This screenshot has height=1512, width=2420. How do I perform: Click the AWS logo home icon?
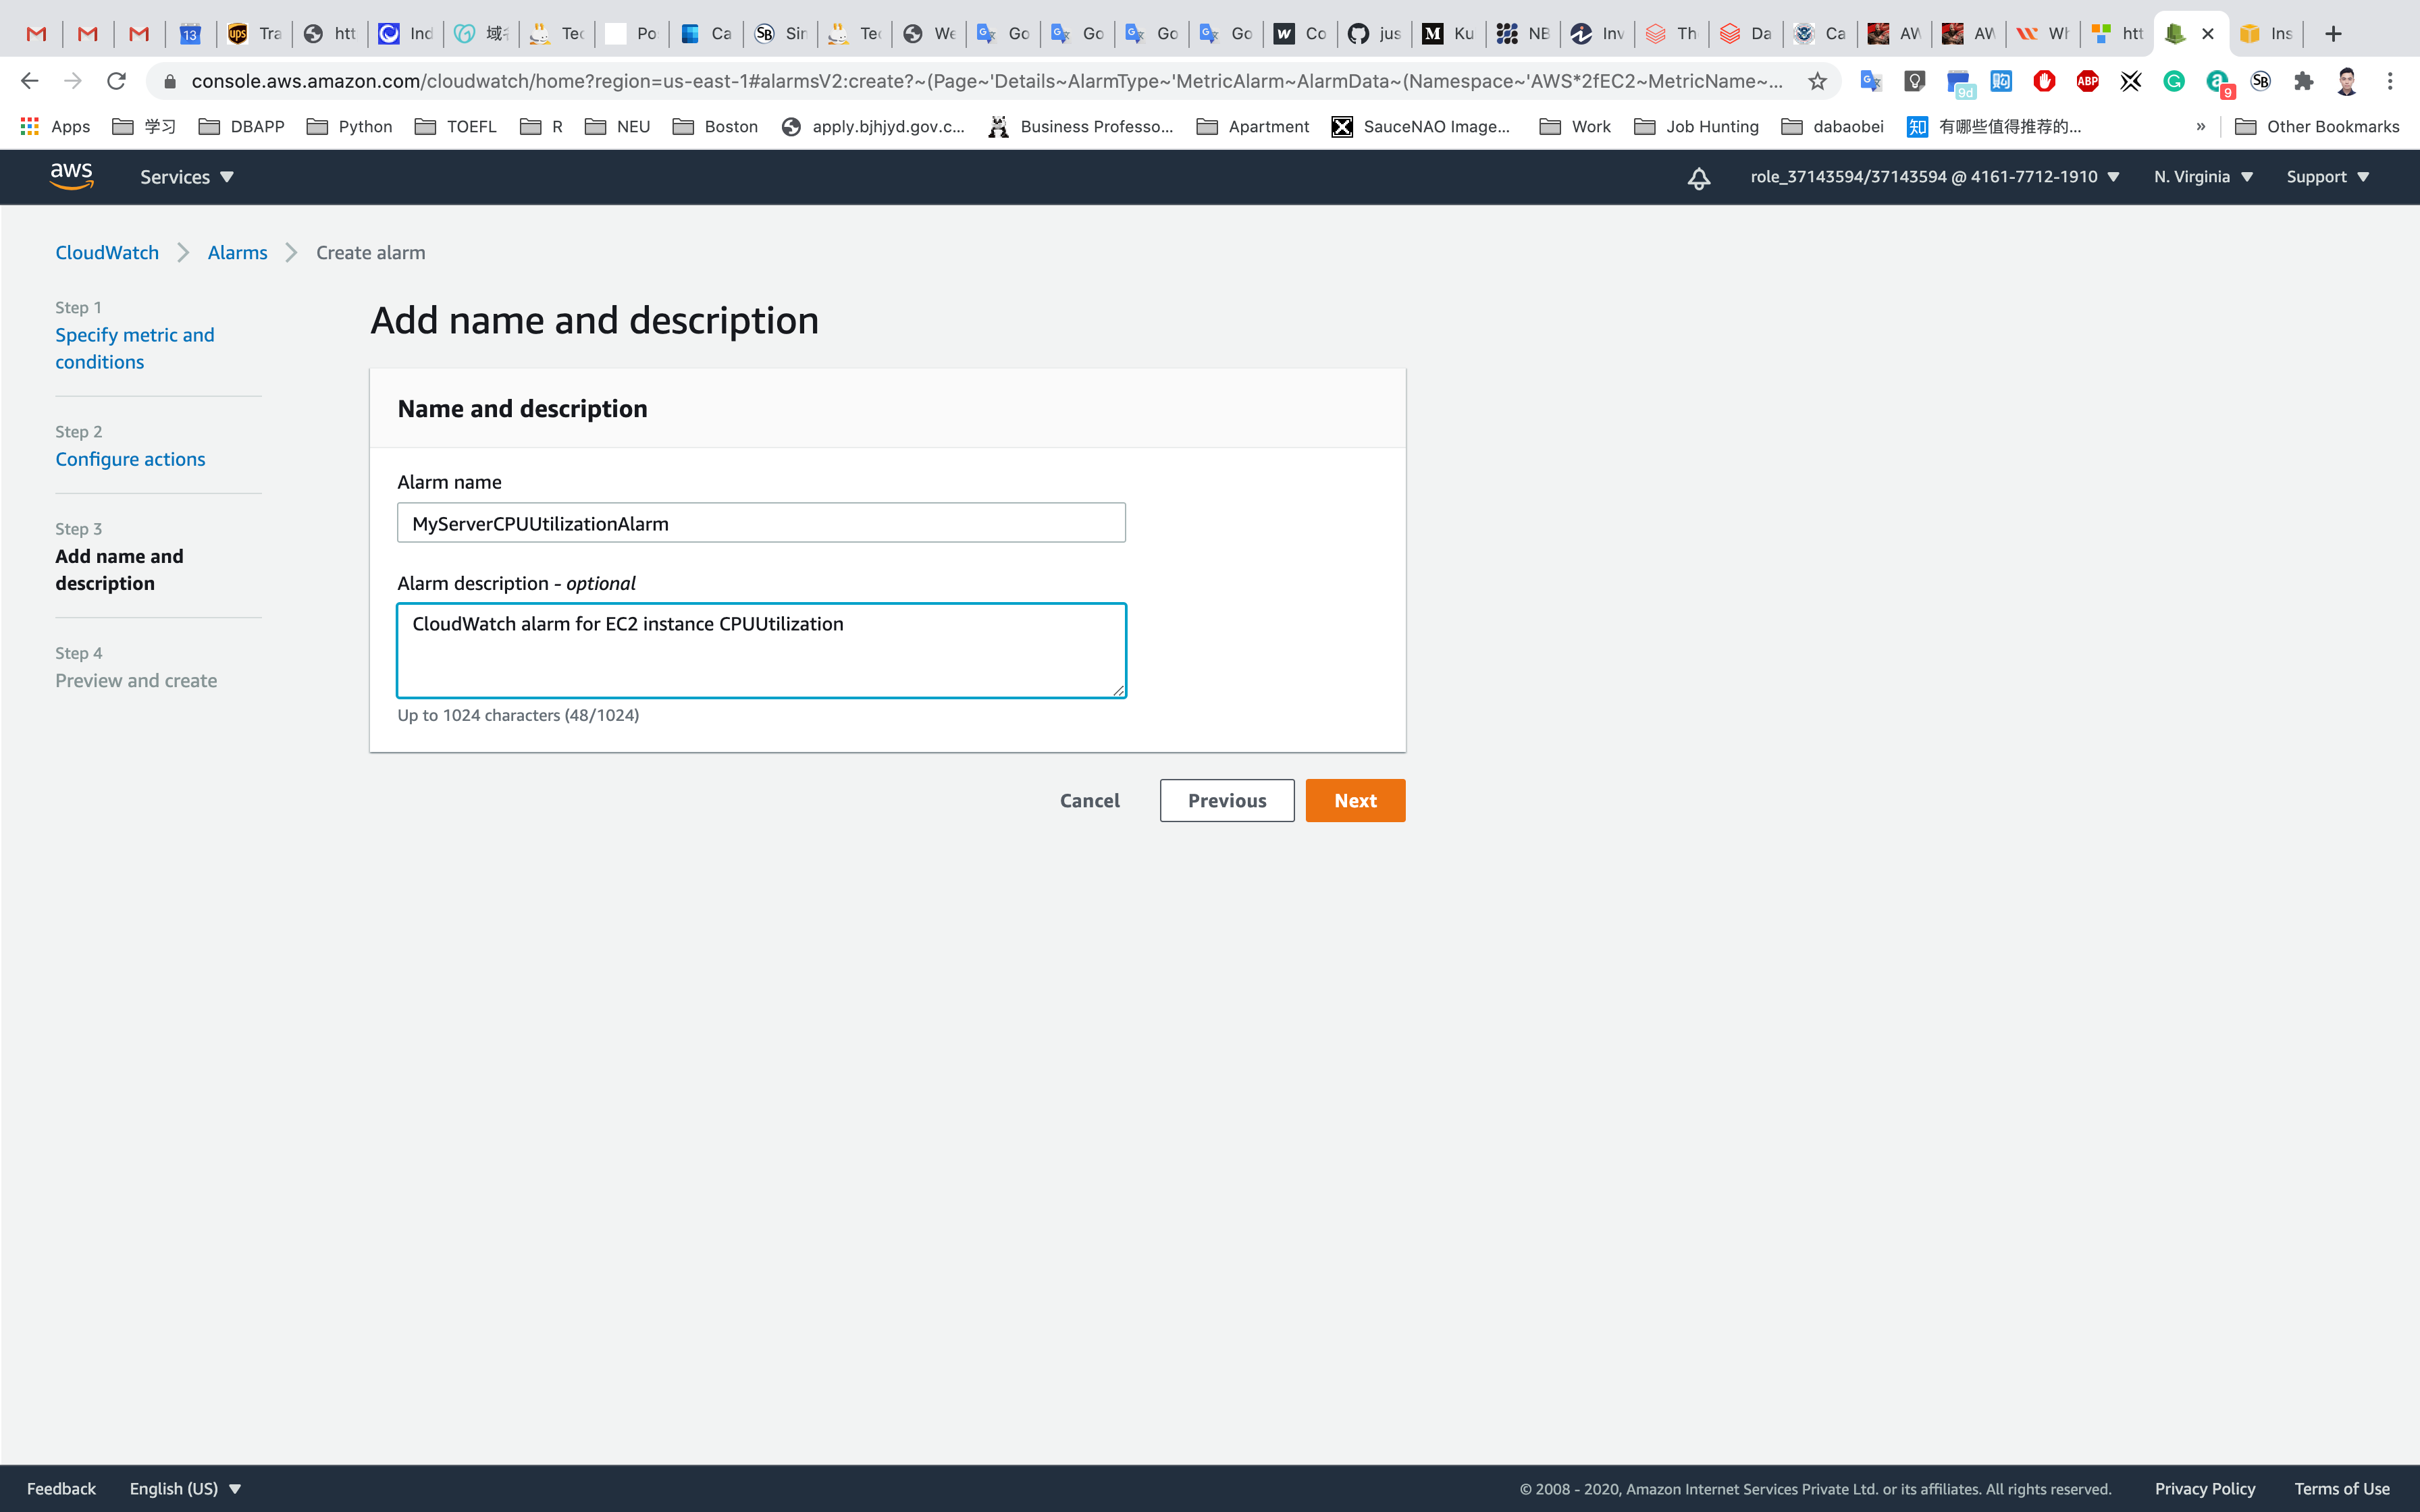pyautogui.click(x=72, y=176)
